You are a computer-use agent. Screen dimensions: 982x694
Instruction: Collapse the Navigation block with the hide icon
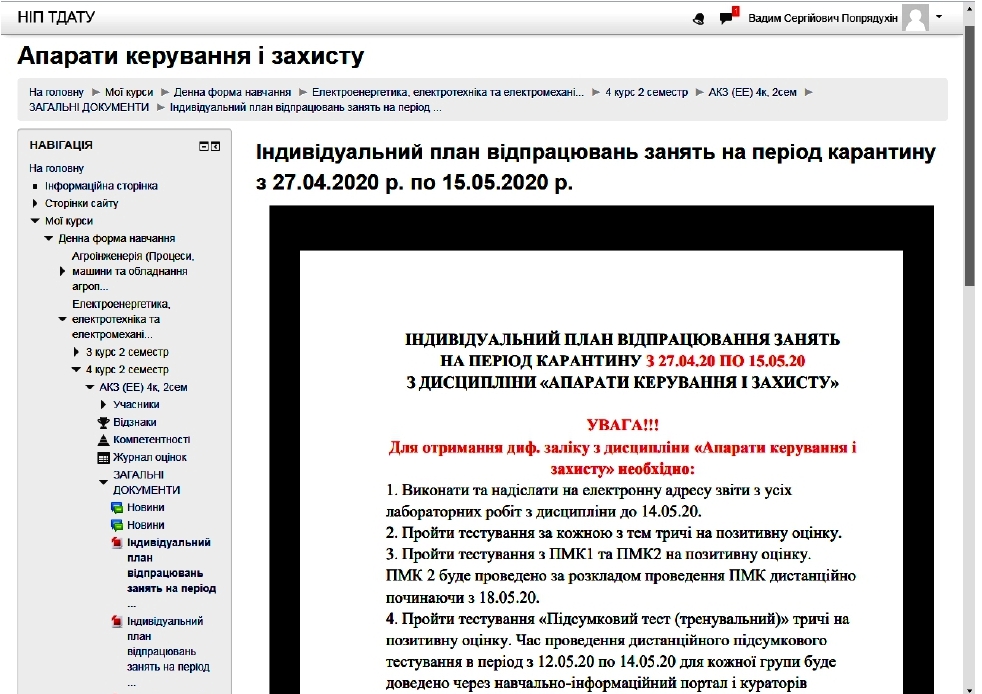coord(204,147)
